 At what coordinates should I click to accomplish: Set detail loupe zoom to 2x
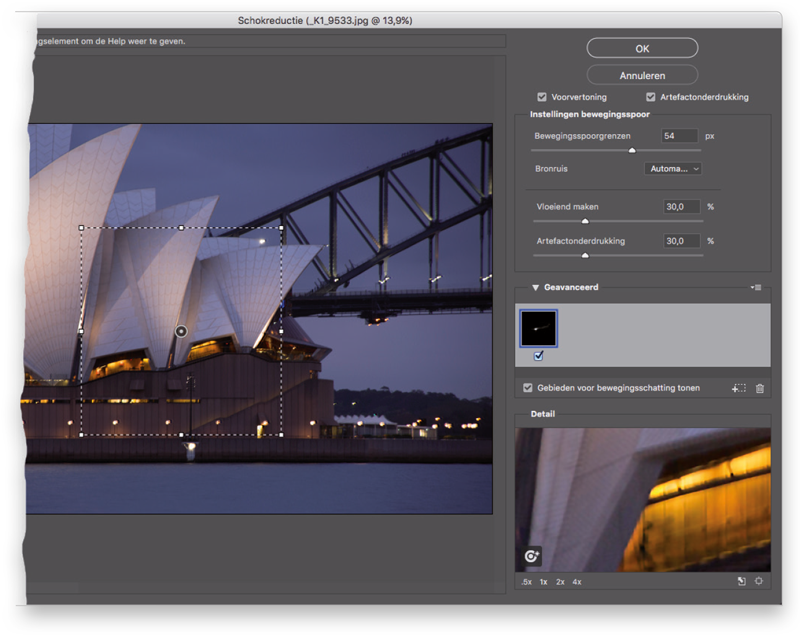560,582
